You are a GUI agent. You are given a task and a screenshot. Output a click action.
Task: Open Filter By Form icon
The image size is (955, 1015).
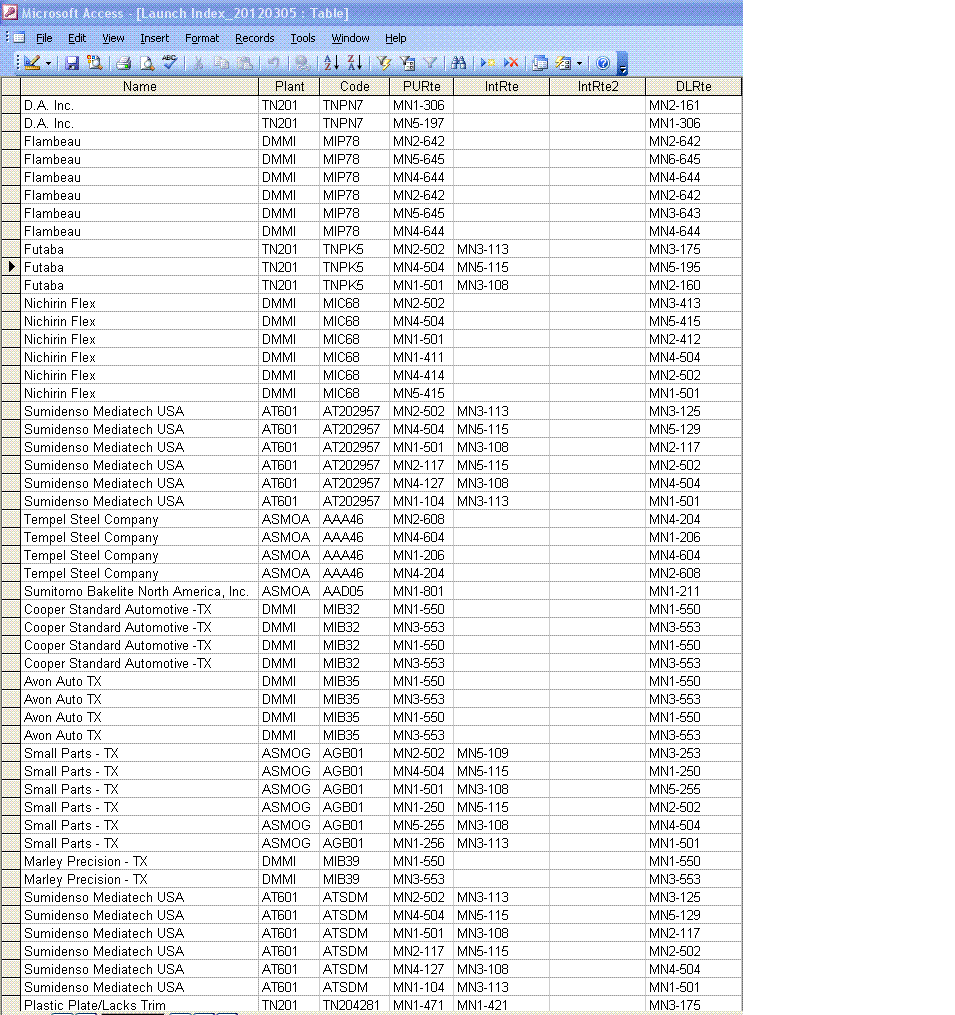click(407, 63)
